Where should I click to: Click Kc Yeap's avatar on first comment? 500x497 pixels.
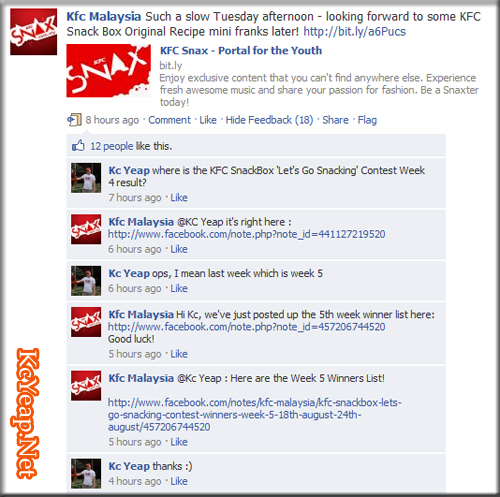86,178
